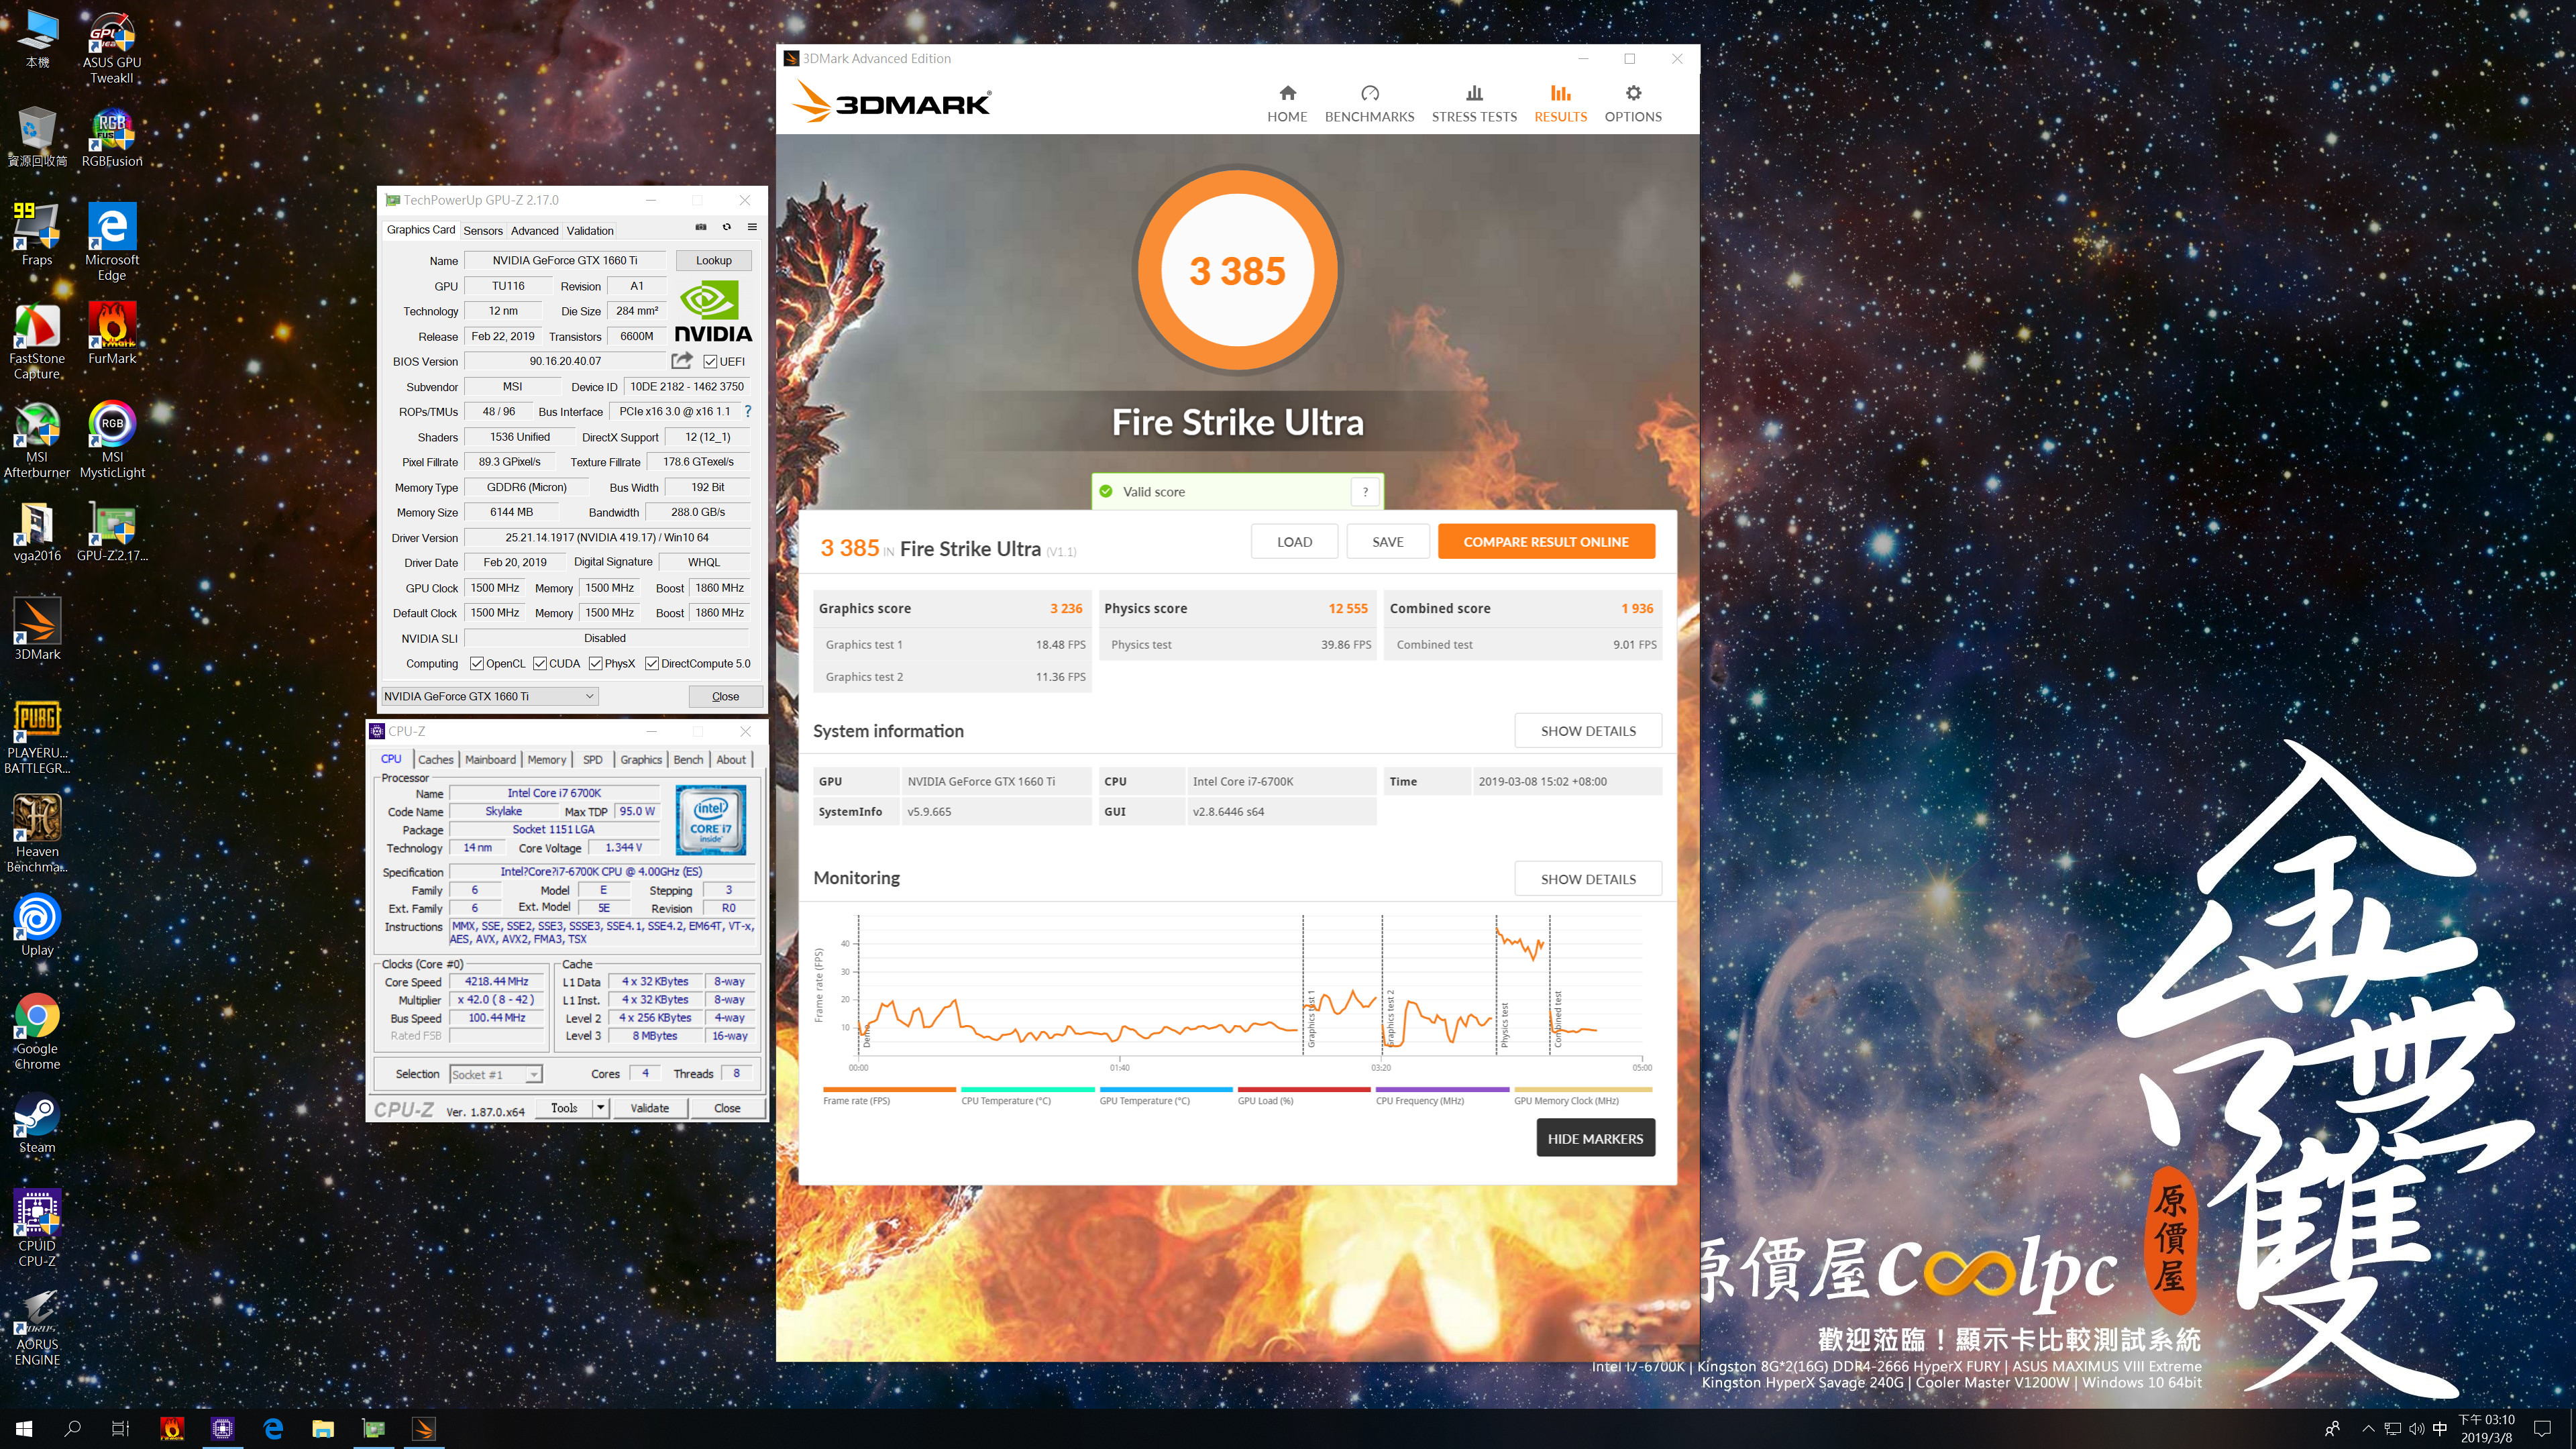Expand Socket #1 selection dropdown in CPU-Z
The height and width of the screenshot is (1449, 2576).
pyautogui.click(x=534, y=1074)
